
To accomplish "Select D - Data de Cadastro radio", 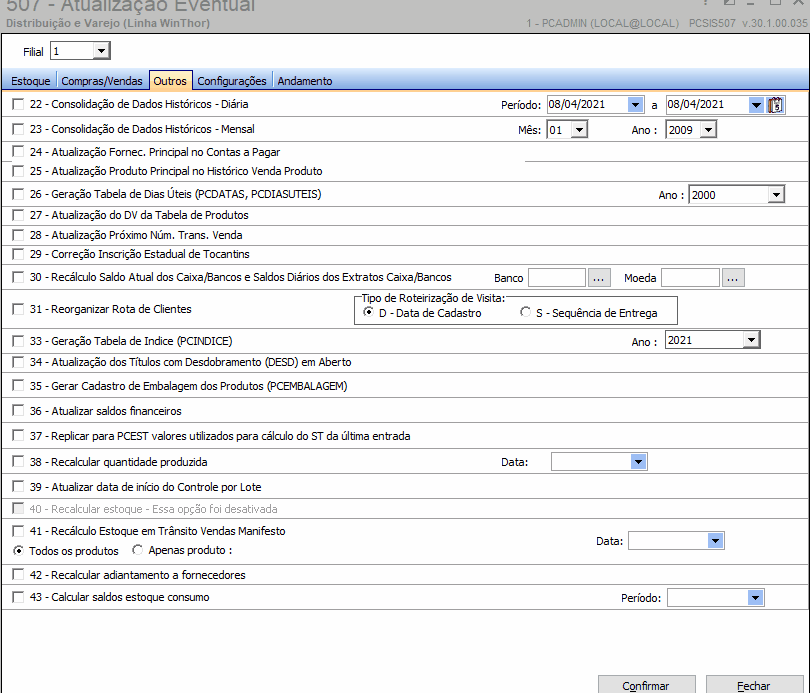I will click(x=368, y=312).
